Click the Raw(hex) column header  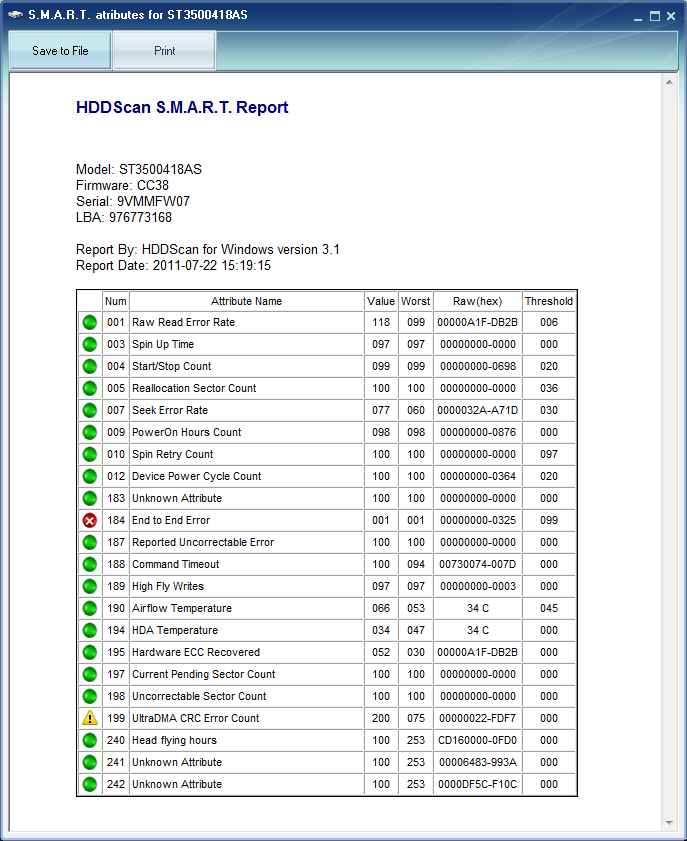(x=477, y=301)
